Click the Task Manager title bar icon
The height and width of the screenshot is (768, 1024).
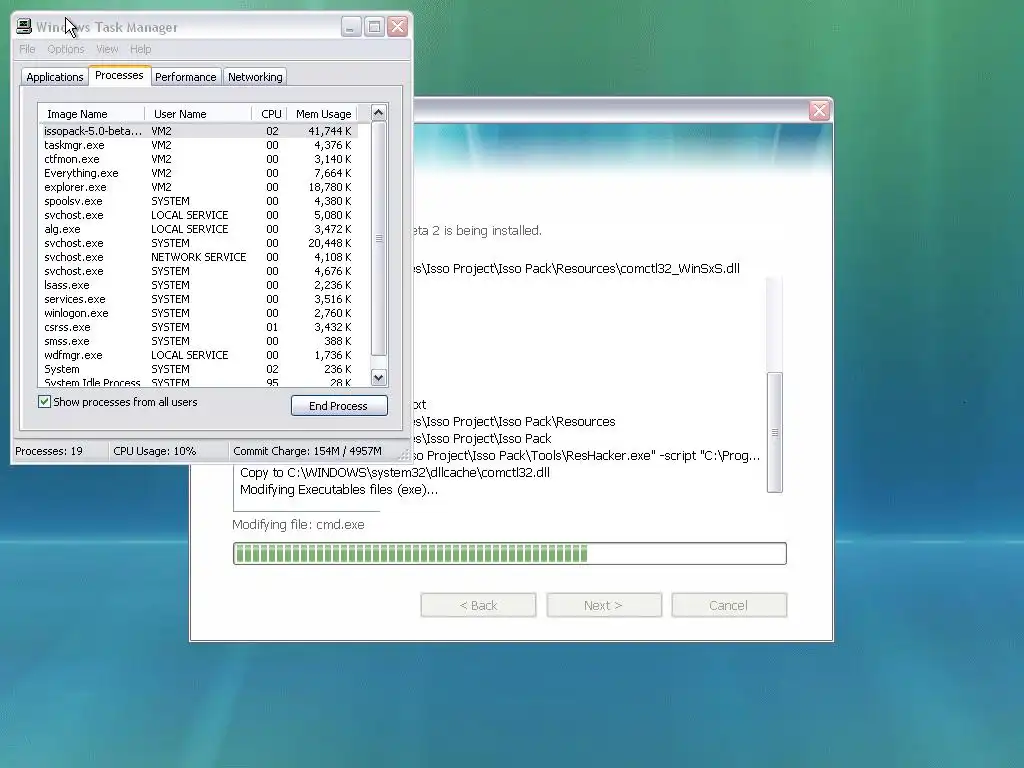[24, 26]
